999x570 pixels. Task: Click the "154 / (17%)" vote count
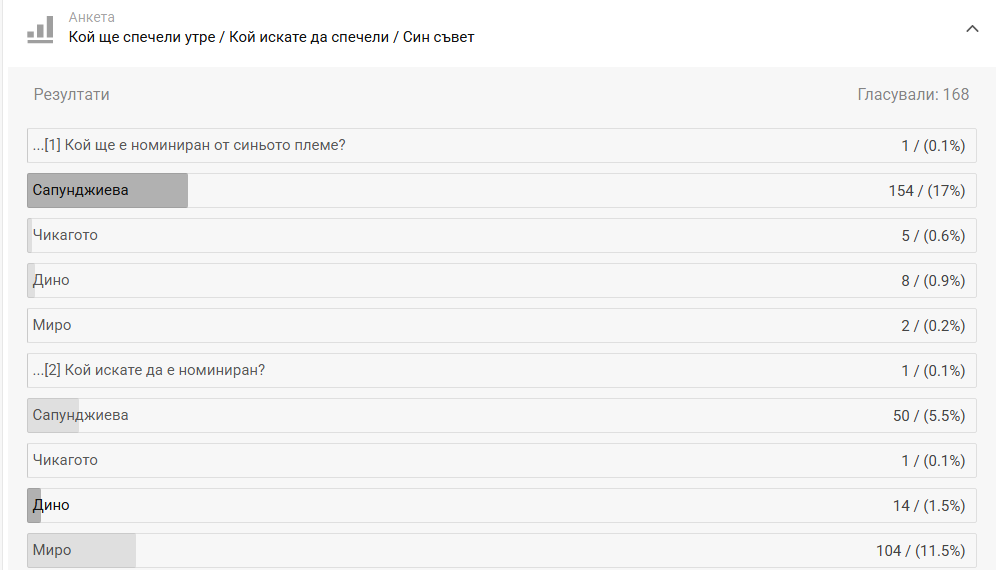click(926, 191)
